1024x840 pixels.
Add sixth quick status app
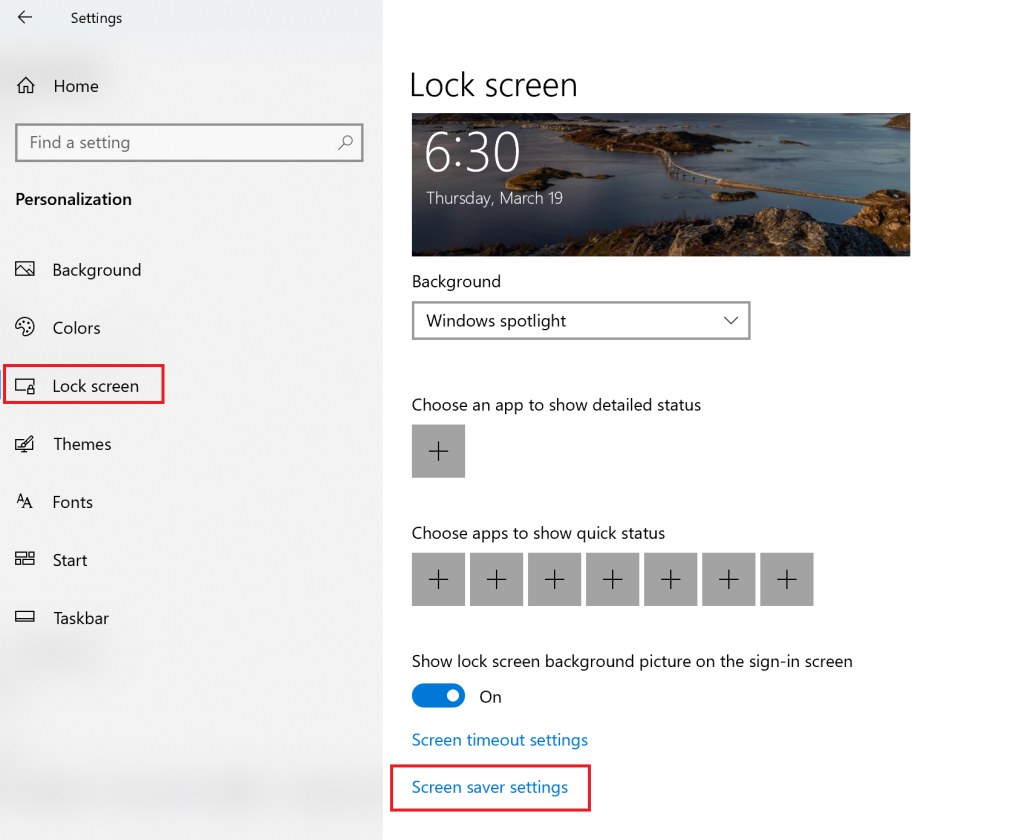coord(729,579)
